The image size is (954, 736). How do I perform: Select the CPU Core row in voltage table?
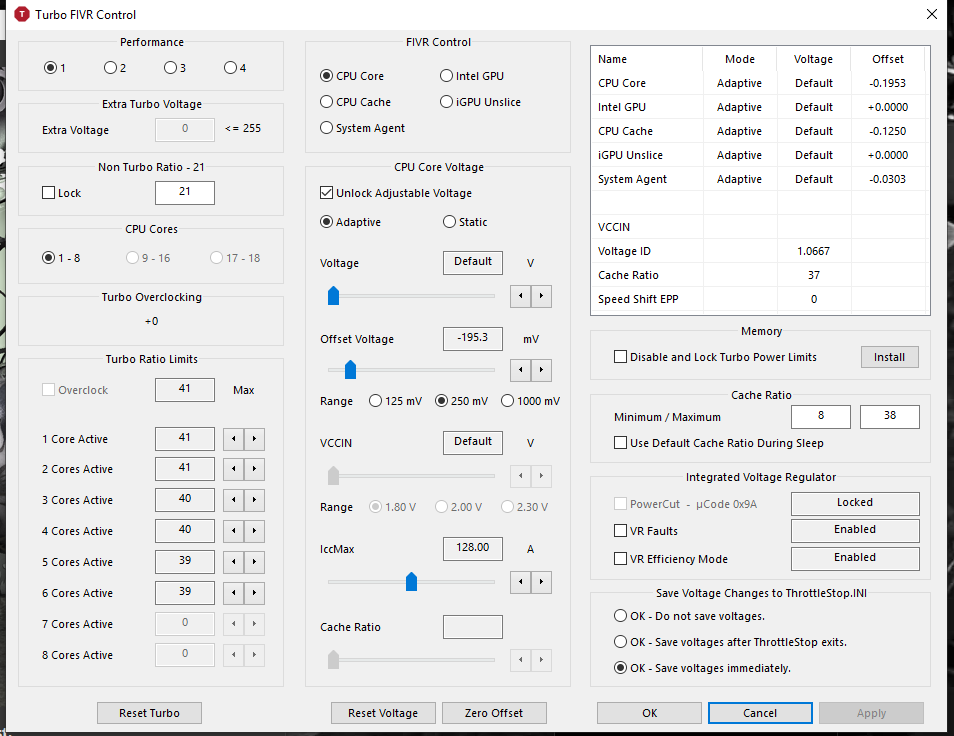click(x=760, y=83)
